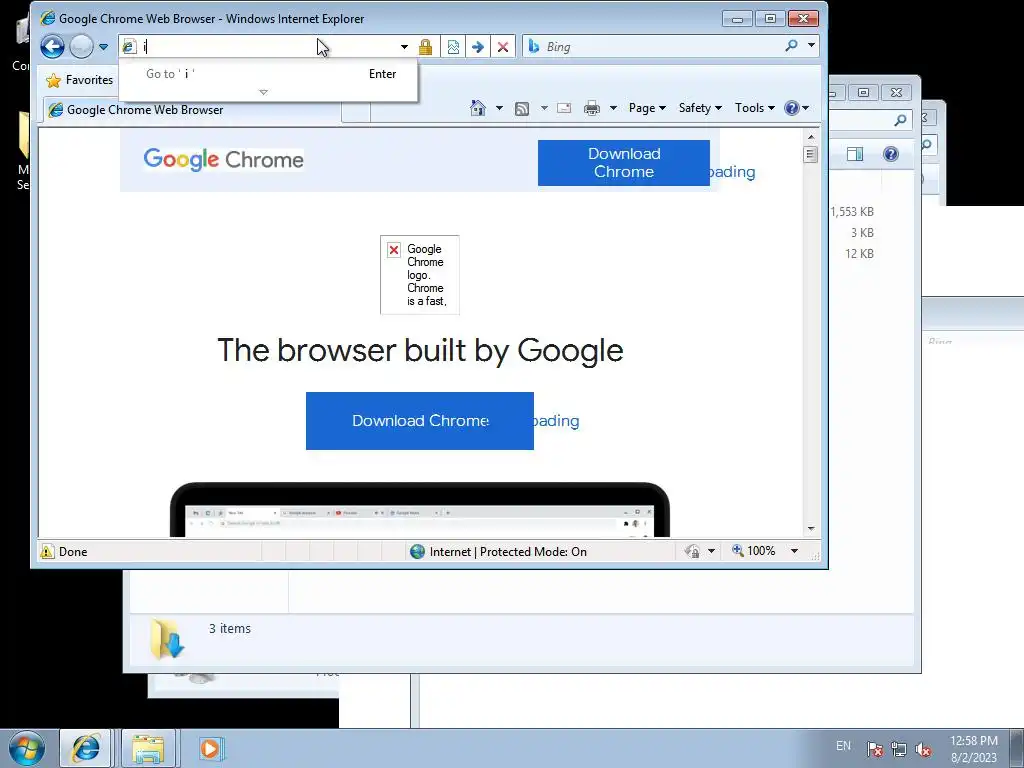Click the Stop loading red X
Image resolution: width=1024 pixels, height=768 pixels.
(x=503, y=47)
